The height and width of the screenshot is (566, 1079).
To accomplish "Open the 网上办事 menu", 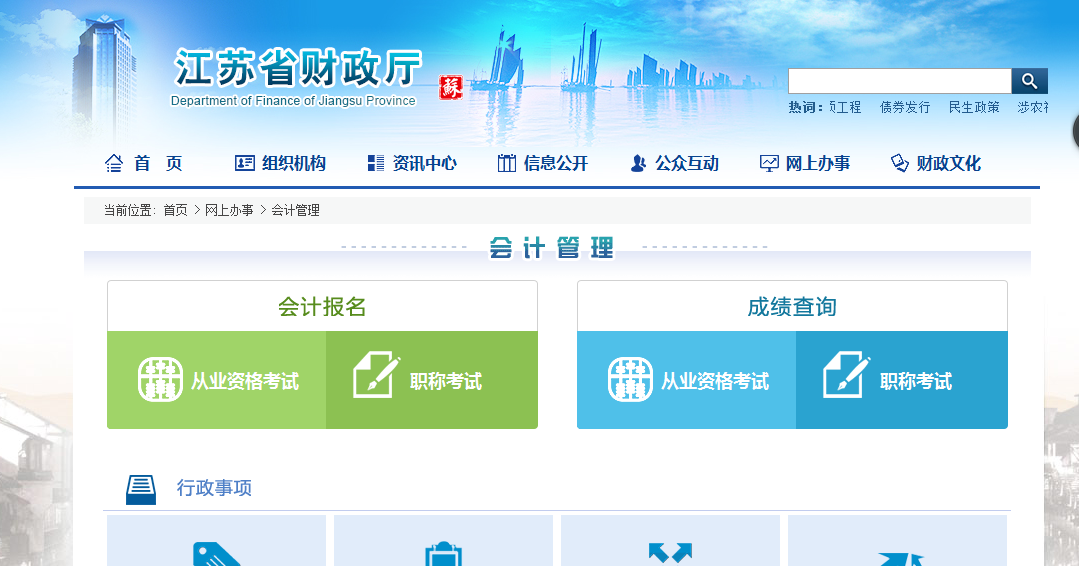I will click(818, 164).
